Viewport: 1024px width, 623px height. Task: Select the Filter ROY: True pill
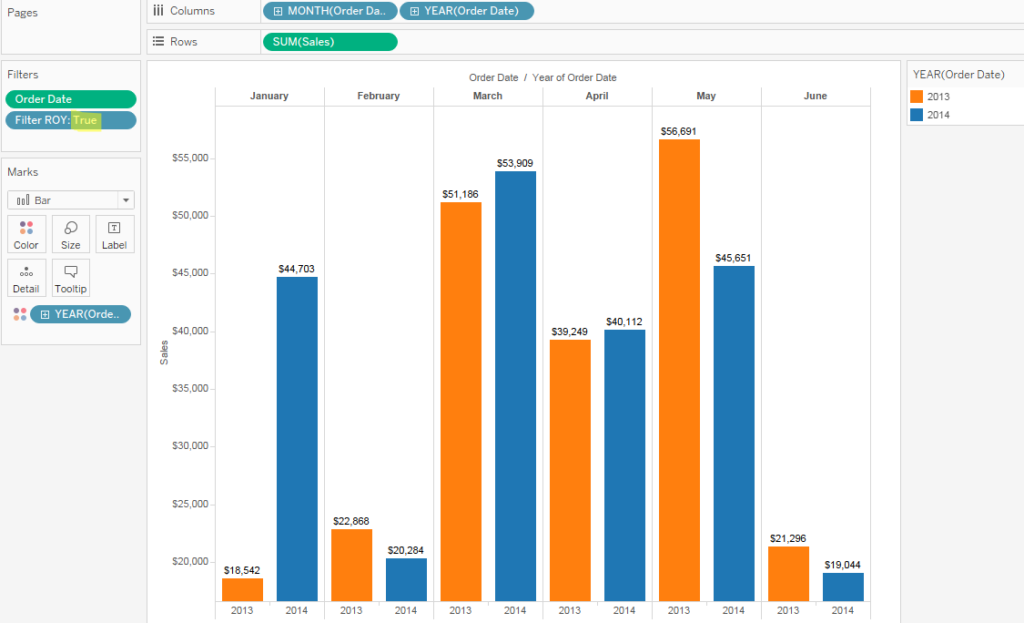click(71, 120)
